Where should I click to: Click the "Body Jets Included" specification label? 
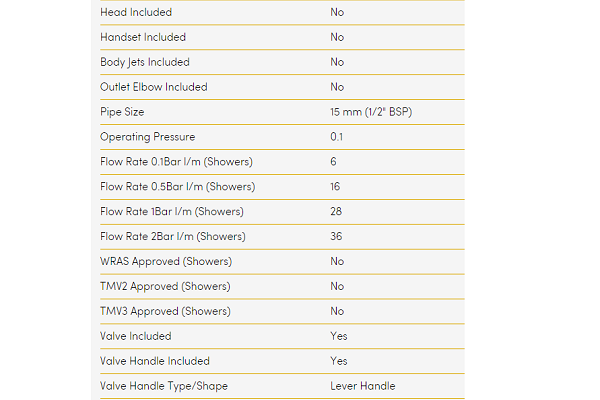[x=145, y=62]
